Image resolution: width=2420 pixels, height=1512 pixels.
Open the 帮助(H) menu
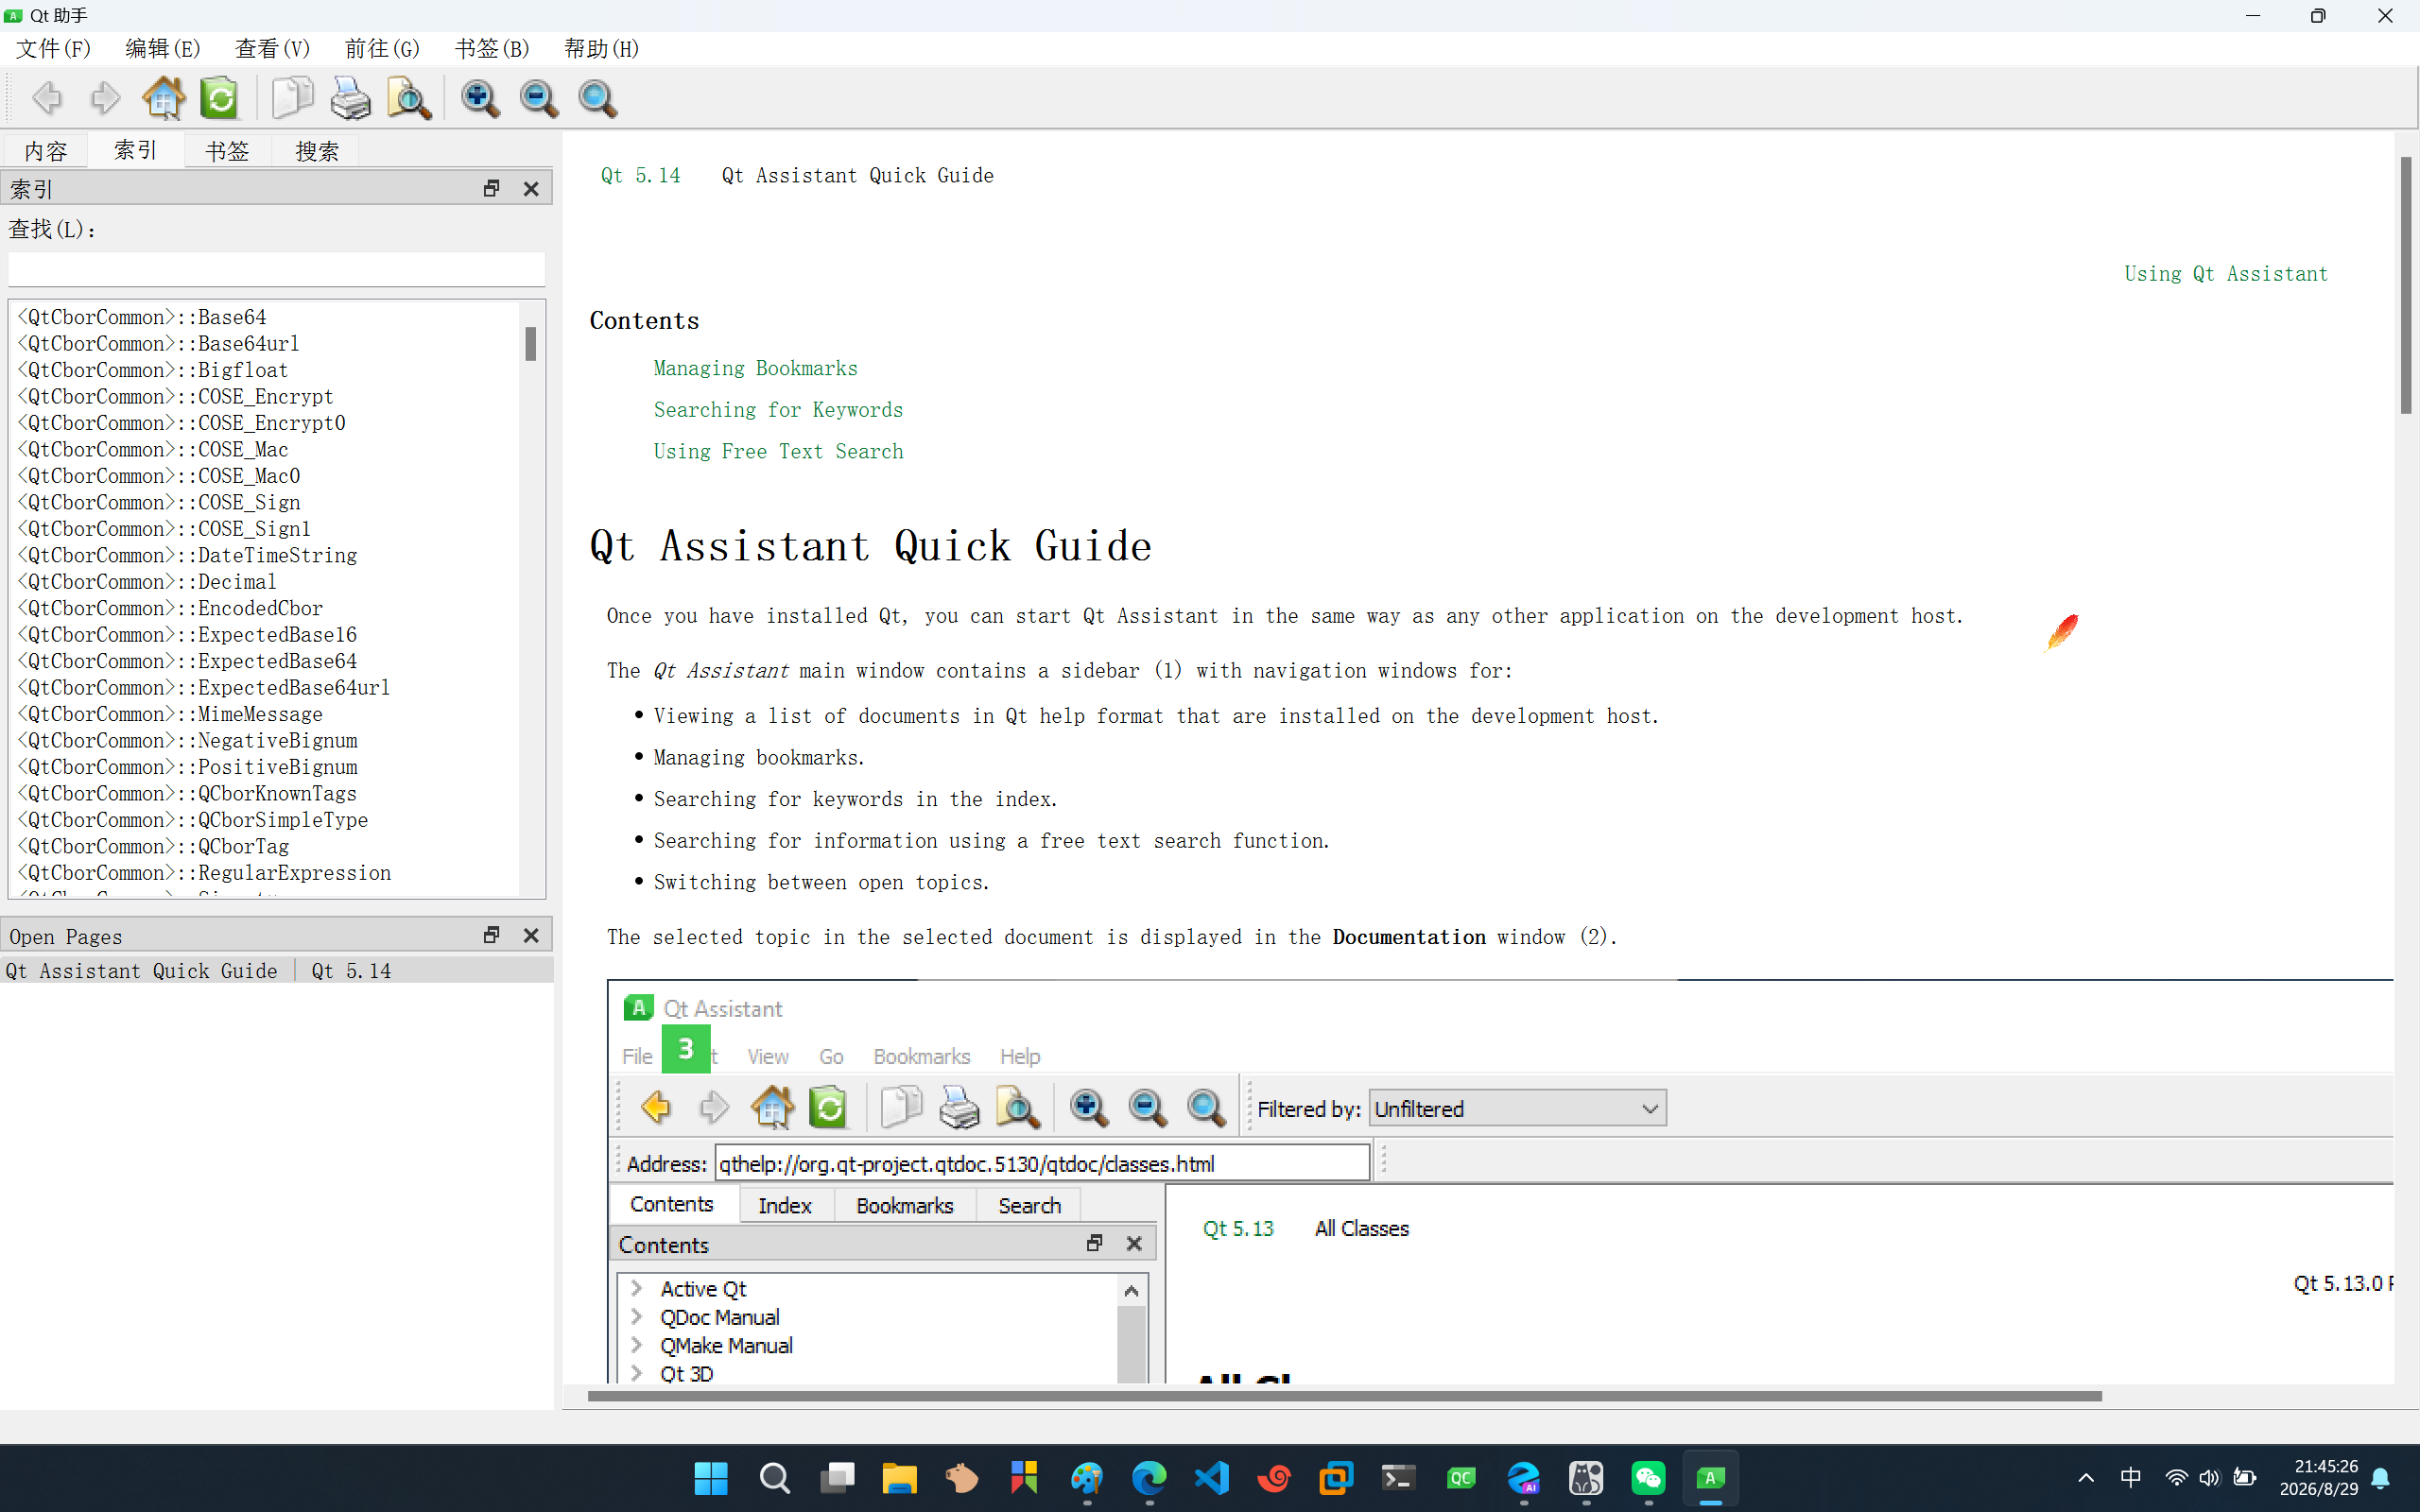click(601, 48)
